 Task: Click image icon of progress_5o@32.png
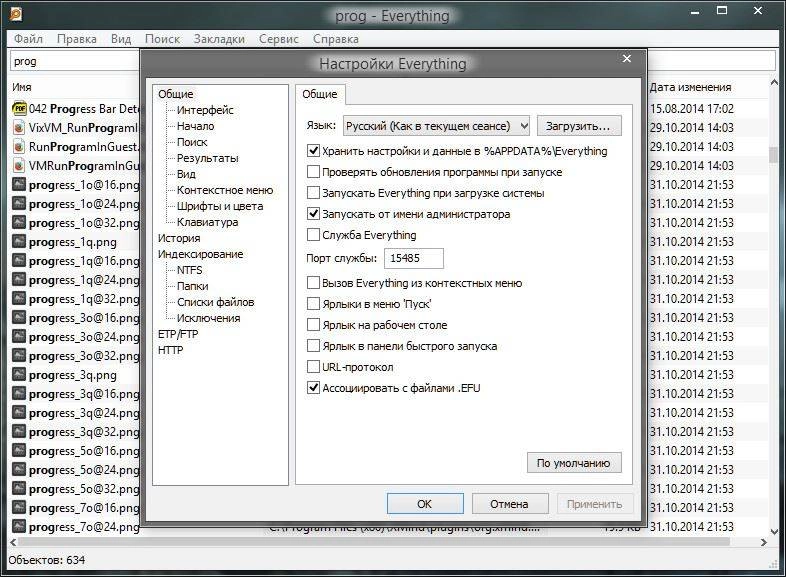(x=19, y=489)
